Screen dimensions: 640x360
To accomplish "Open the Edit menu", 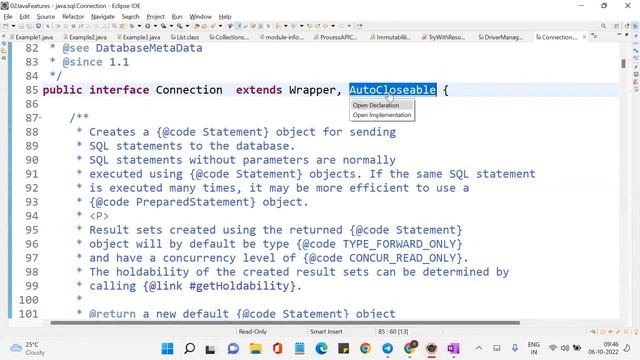I will pyautogui.click(x=24, y=17).
